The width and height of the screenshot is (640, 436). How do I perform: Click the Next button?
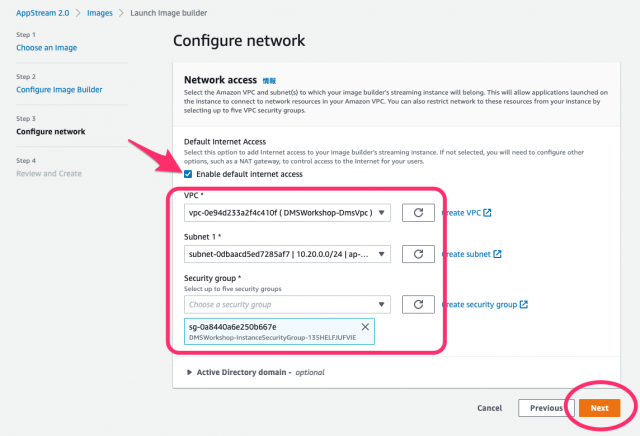[x=600, y=408]
